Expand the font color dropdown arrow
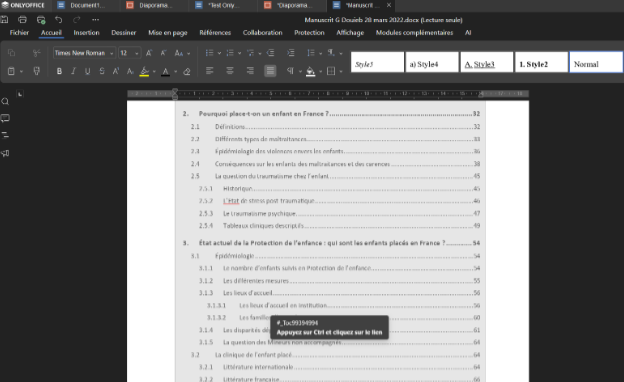Screen dimensions: 624x382 tap(176, 72)
